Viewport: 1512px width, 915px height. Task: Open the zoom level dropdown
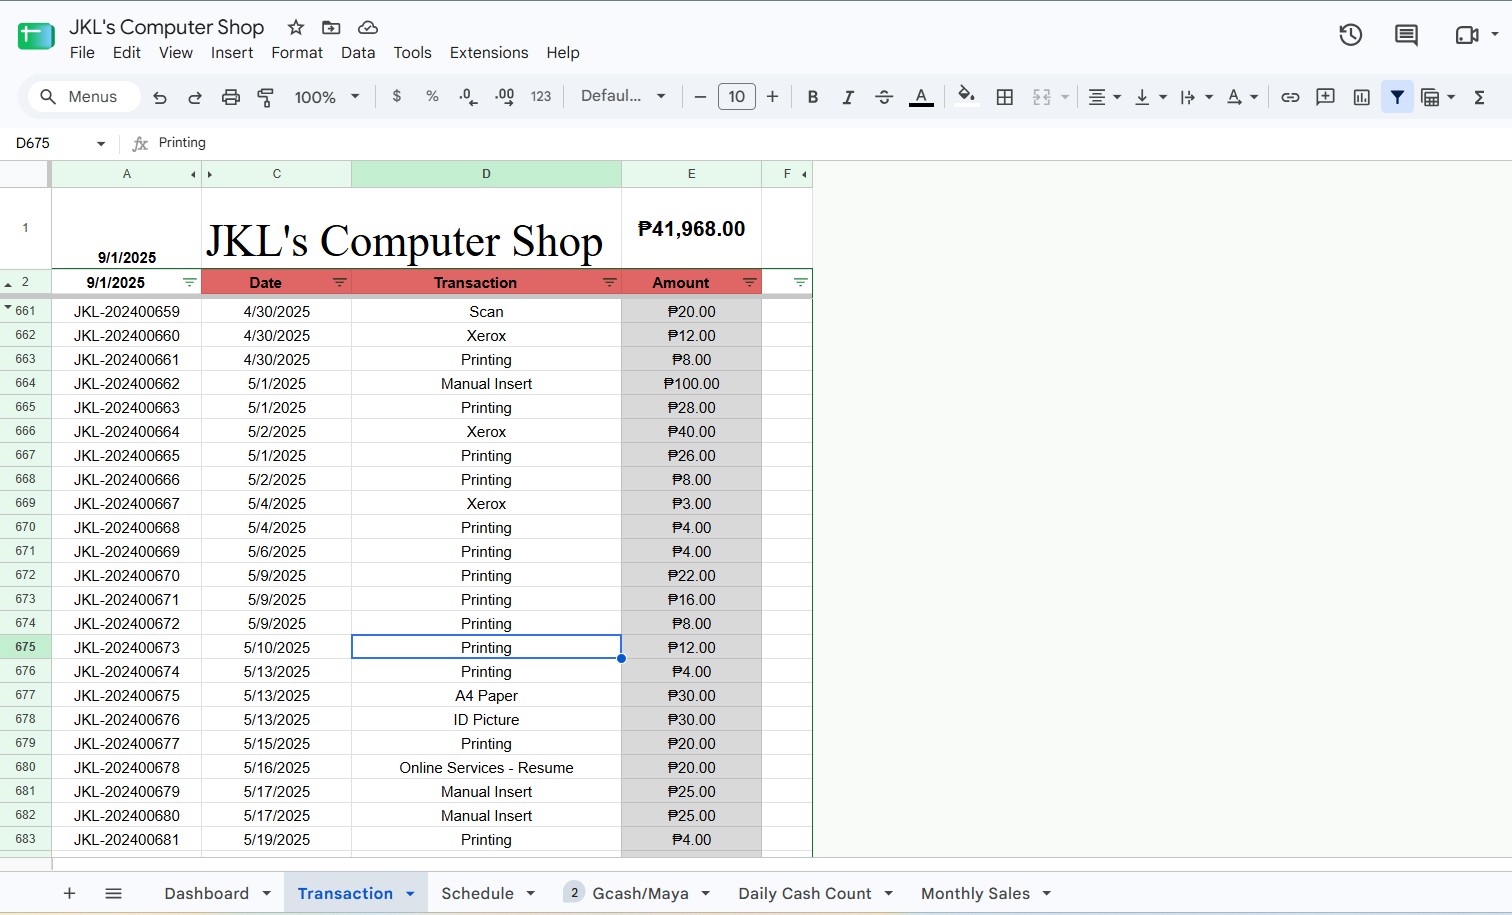pos(327,97)
